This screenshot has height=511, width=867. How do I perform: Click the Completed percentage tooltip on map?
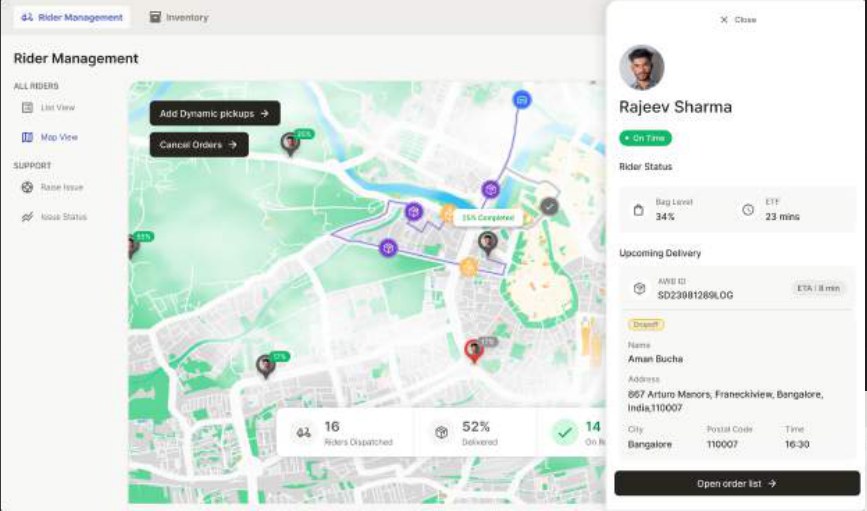tap(488, 218)
